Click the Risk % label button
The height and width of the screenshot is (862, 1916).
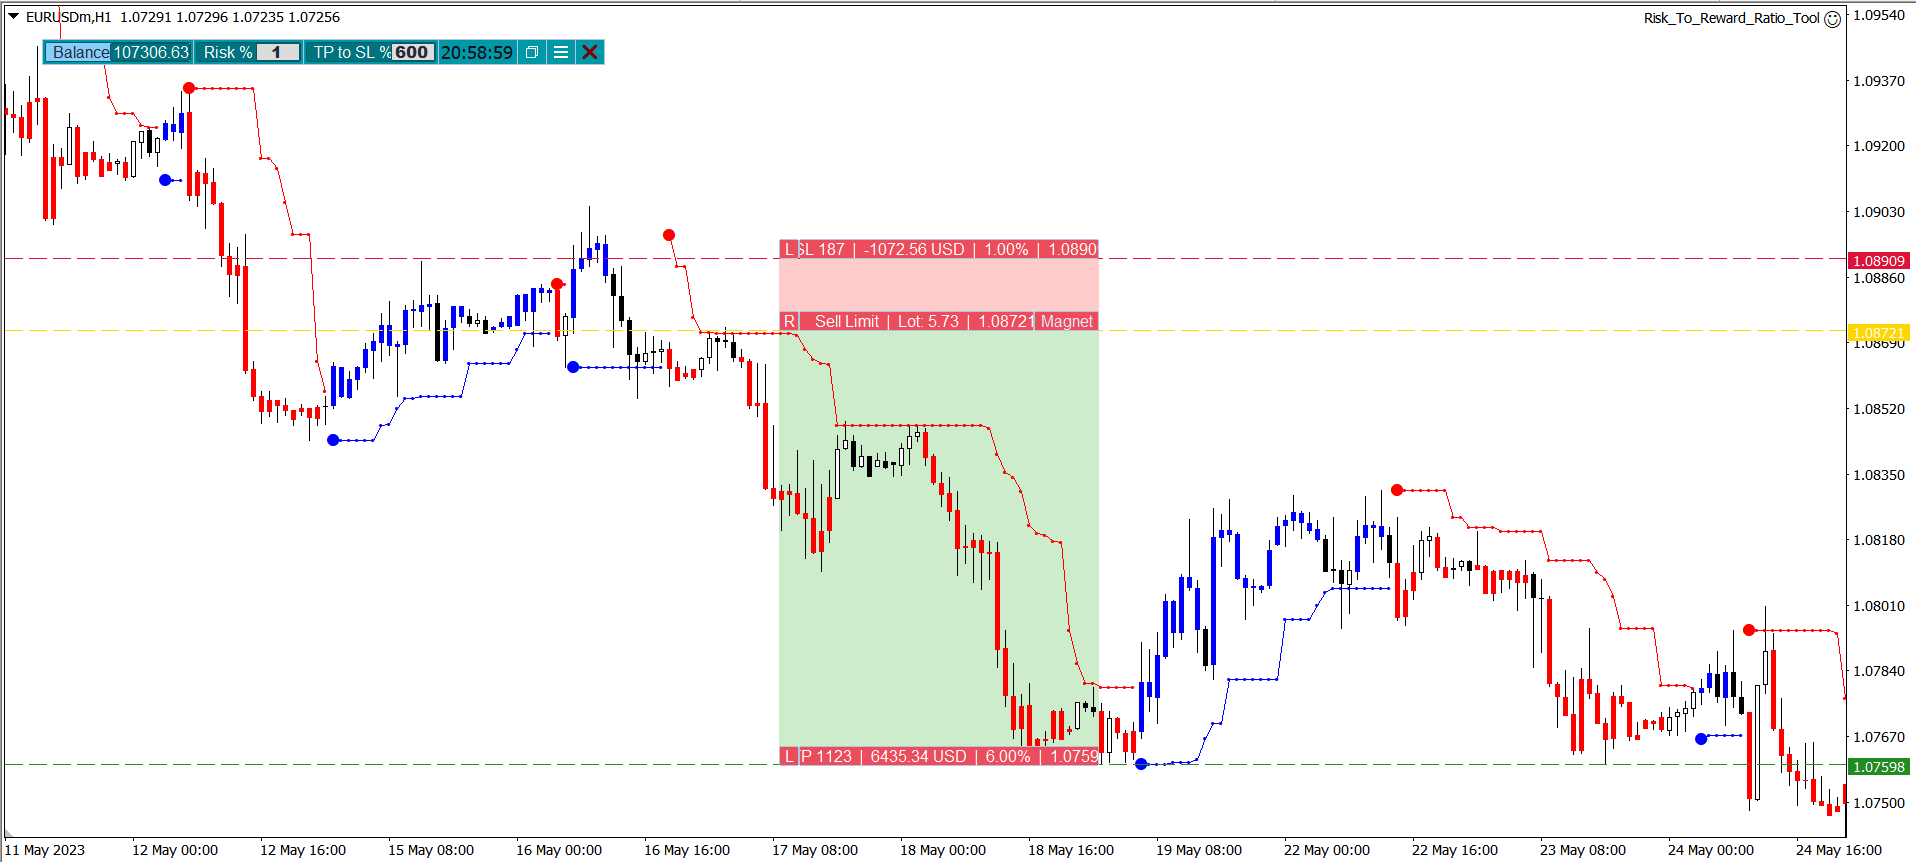pyautogui.click(x=228, y=52)
